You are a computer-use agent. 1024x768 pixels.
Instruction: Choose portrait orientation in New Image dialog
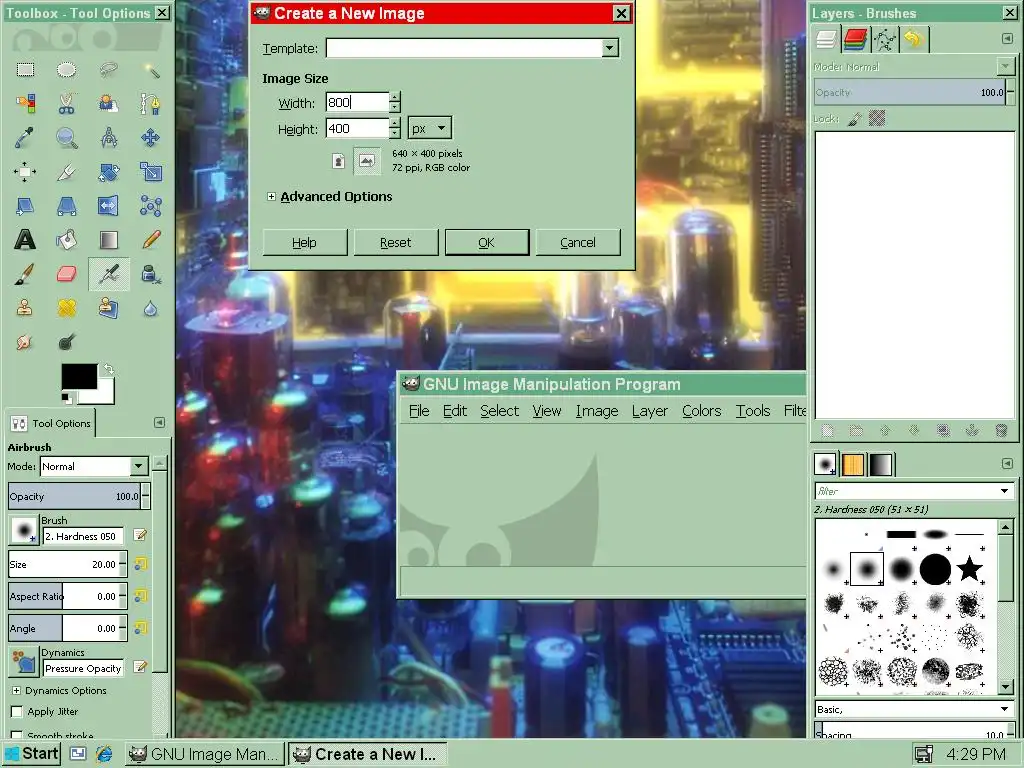[338, 161]
